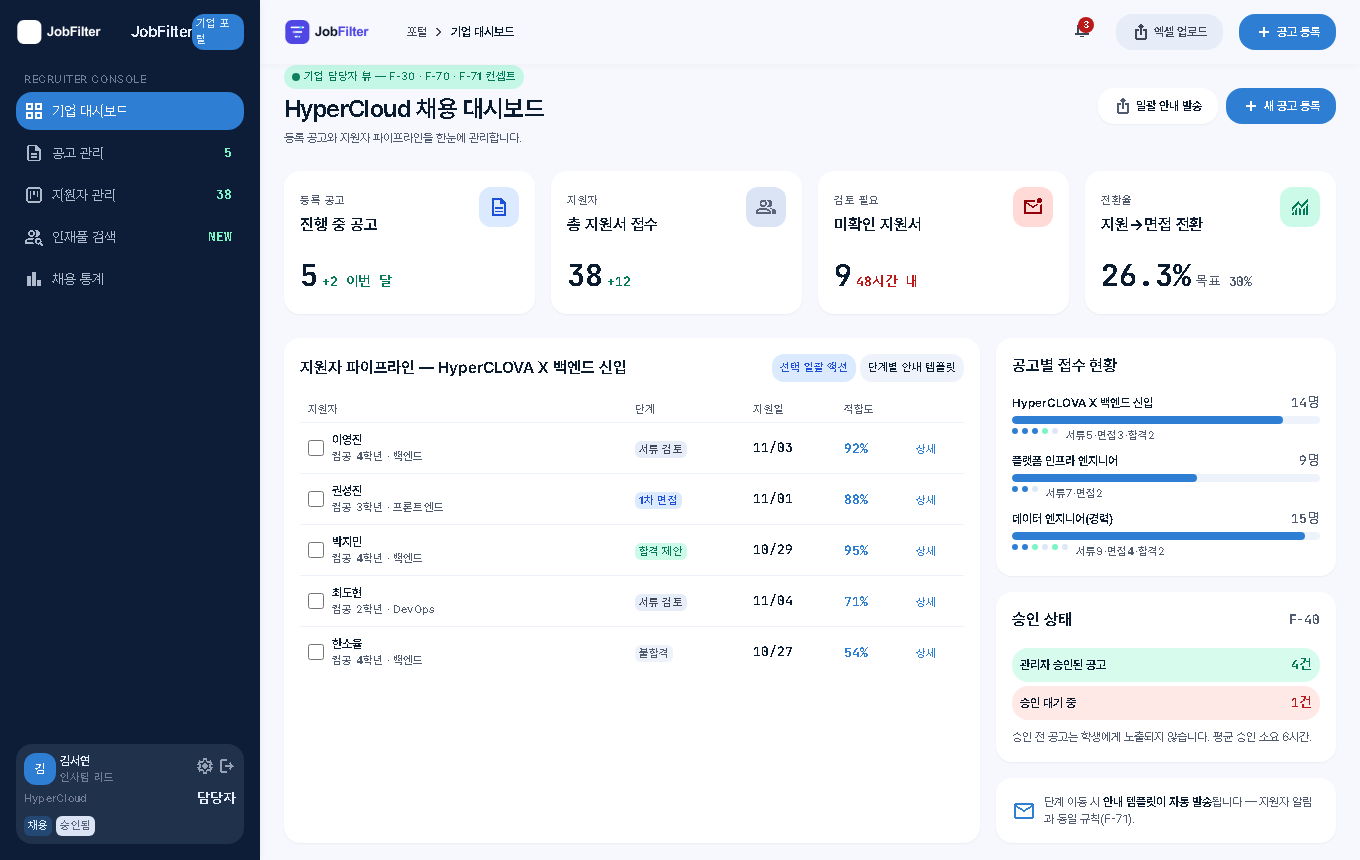Click the 단계별 안내 템플릿 button
Screen dimensions: 1360x860
click(x=912, y=368)
